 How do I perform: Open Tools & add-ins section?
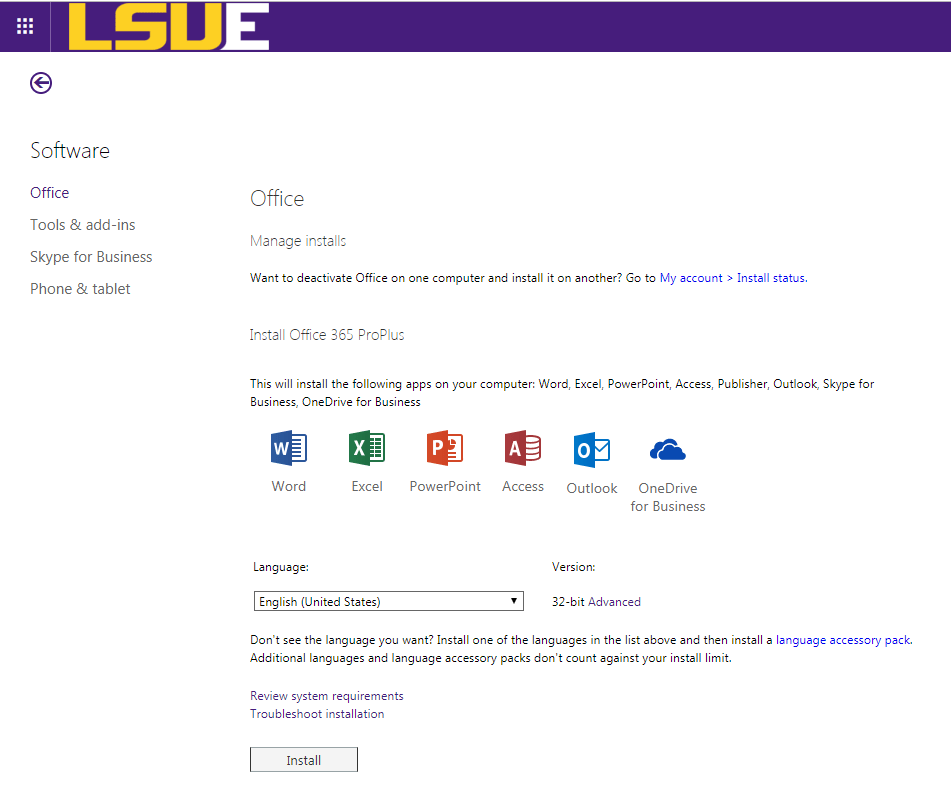pyautogui.click(x=82, y=225)
